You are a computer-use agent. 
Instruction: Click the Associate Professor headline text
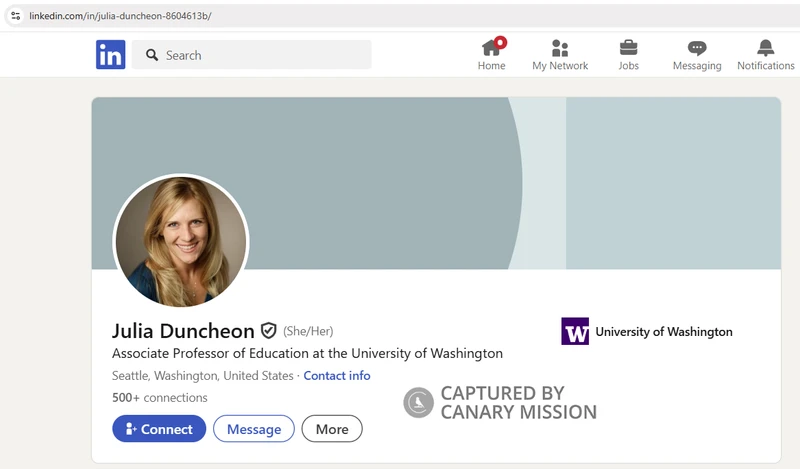[307, 353]
